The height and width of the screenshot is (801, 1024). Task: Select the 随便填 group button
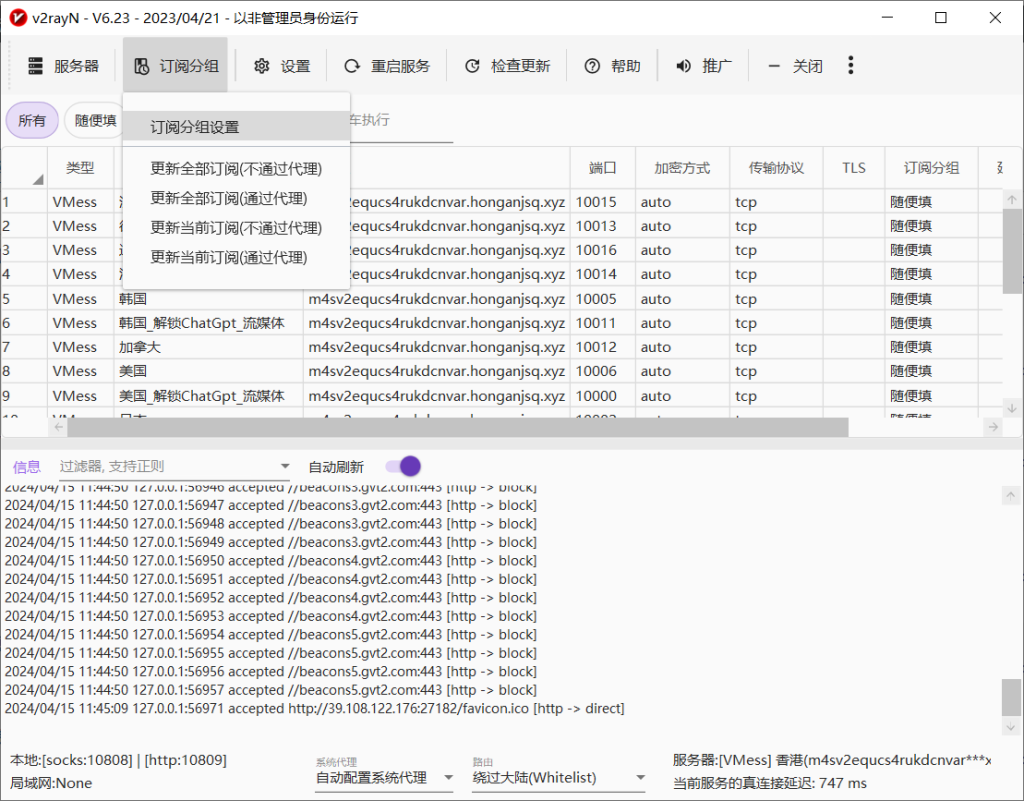point(94,119)
